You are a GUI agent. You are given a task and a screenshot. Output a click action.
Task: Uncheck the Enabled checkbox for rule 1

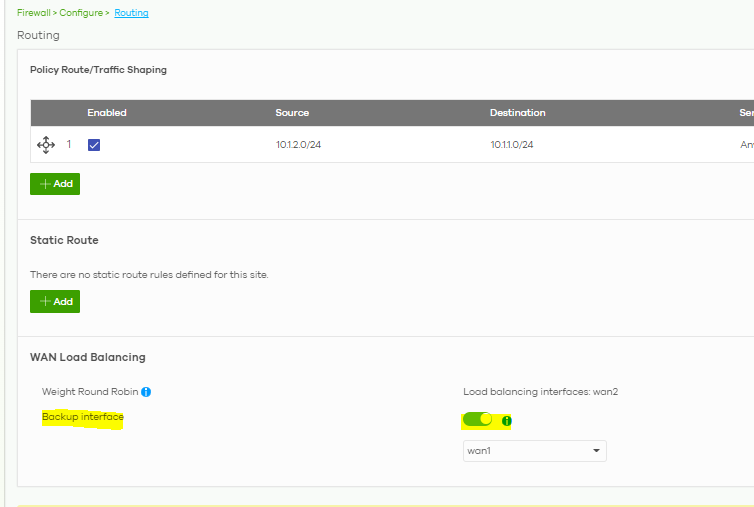[94, 145]
